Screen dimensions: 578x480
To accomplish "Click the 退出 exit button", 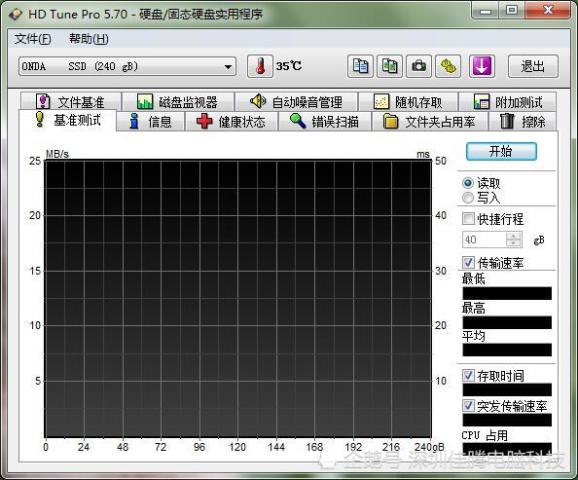I will click(533, 66).
